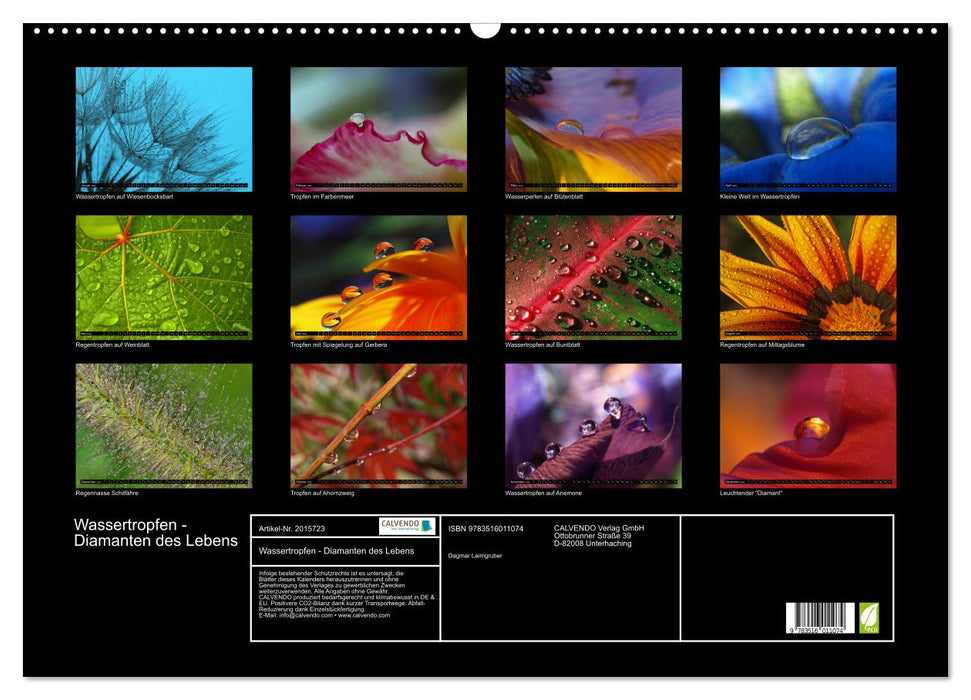Image resolution: width=971 pixels, height=700 pixels.
Task: Click the large title Wassertropfen - Diamanten des Lebens
Action: (x=156, y=533)
